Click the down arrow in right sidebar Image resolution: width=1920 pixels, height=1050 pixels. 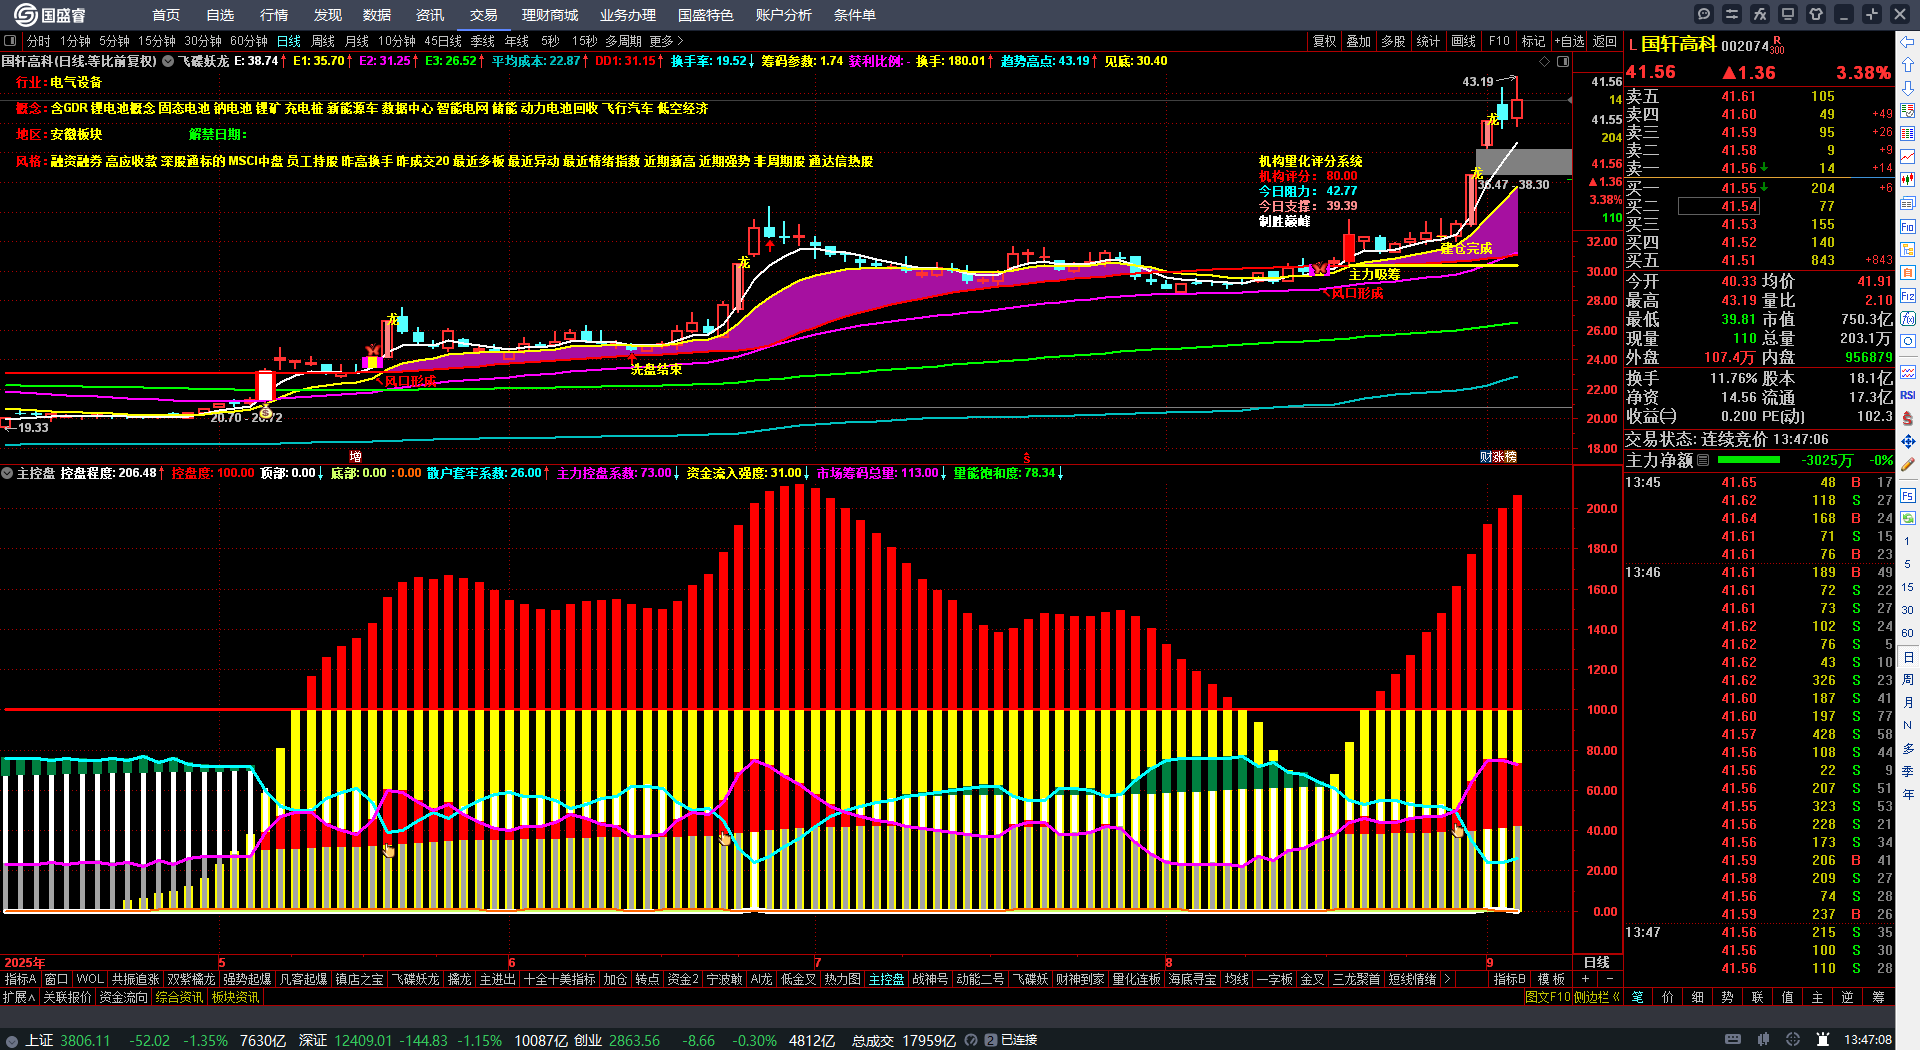[1908, 88]
